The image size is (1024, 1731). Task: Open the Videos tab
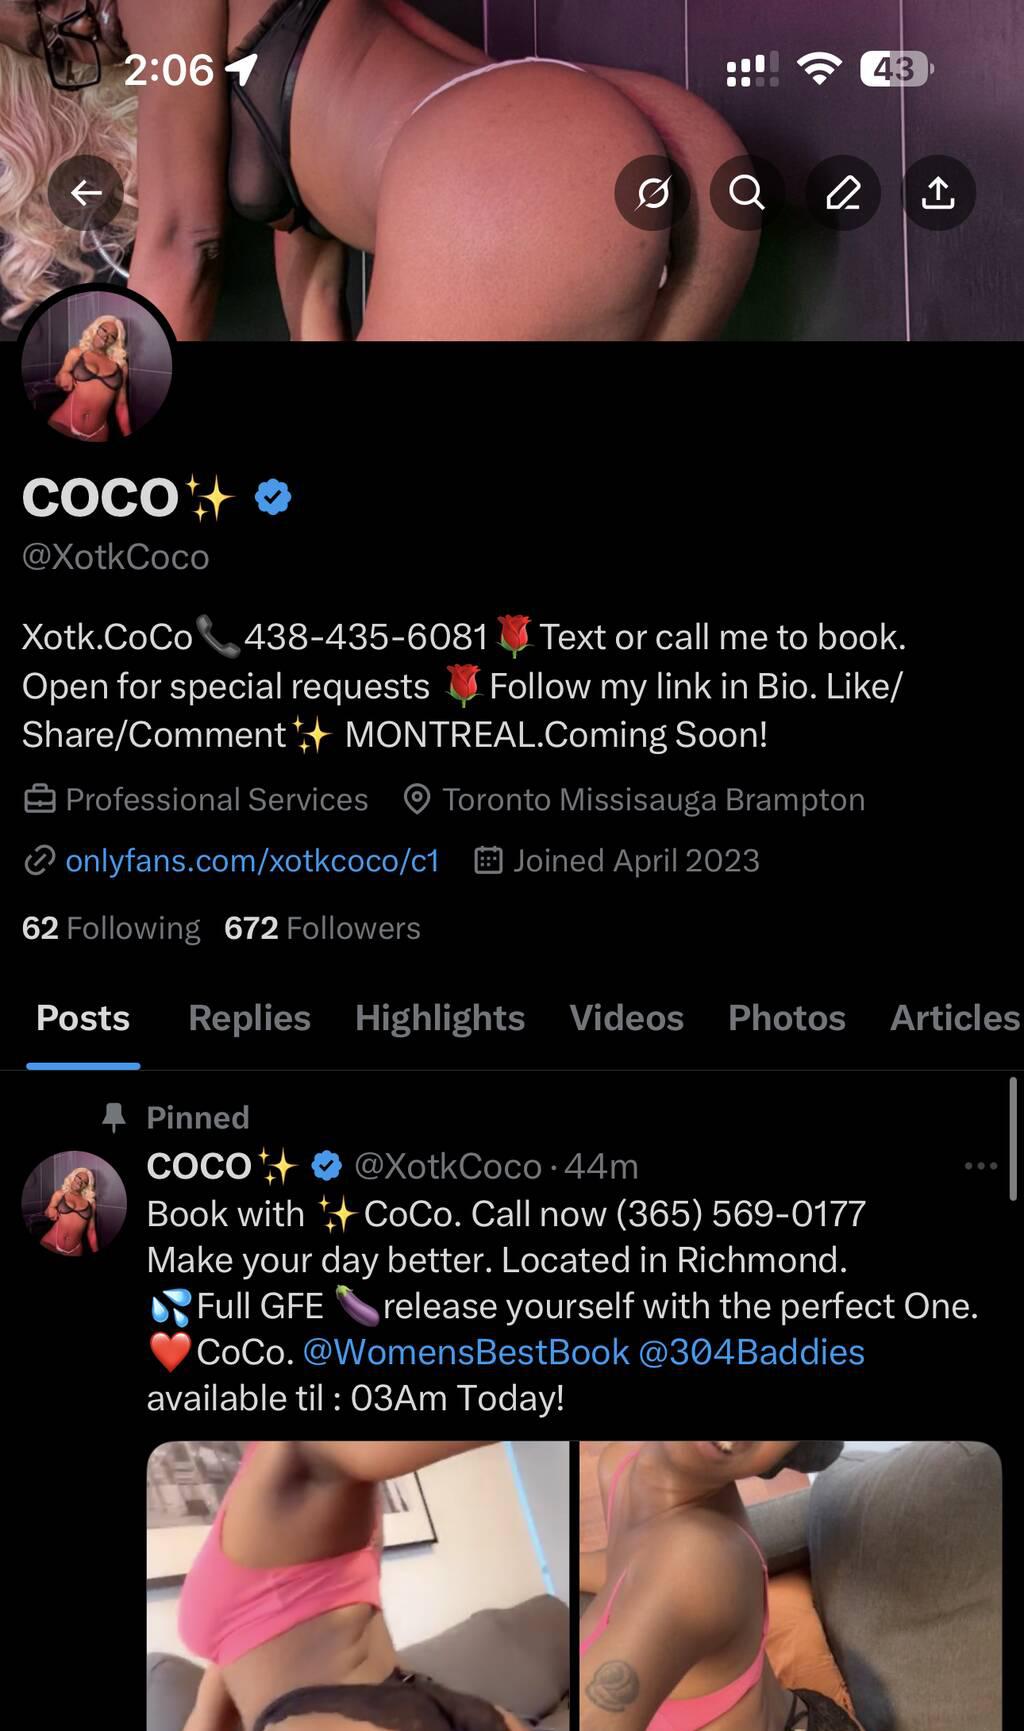point(627,1018)
